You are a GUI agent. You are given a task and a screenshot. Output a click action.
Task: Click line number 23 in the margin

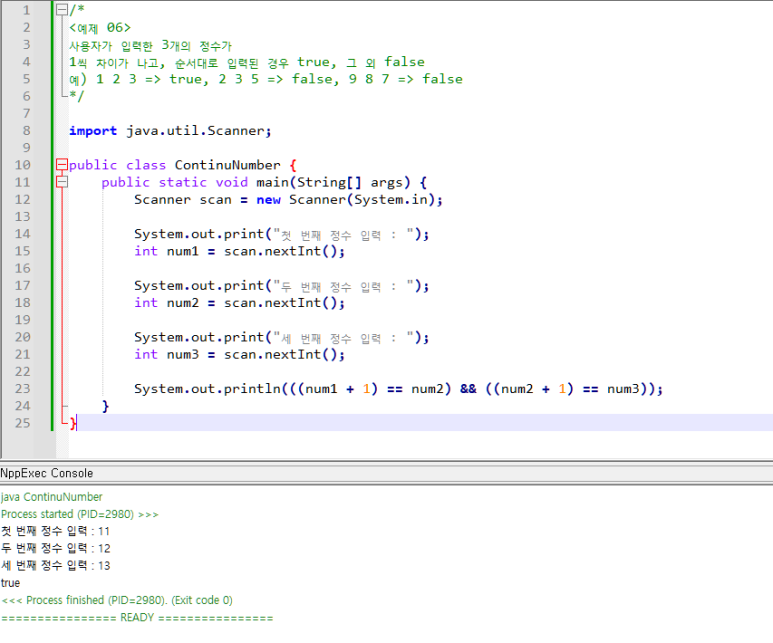tap(22, 389)
